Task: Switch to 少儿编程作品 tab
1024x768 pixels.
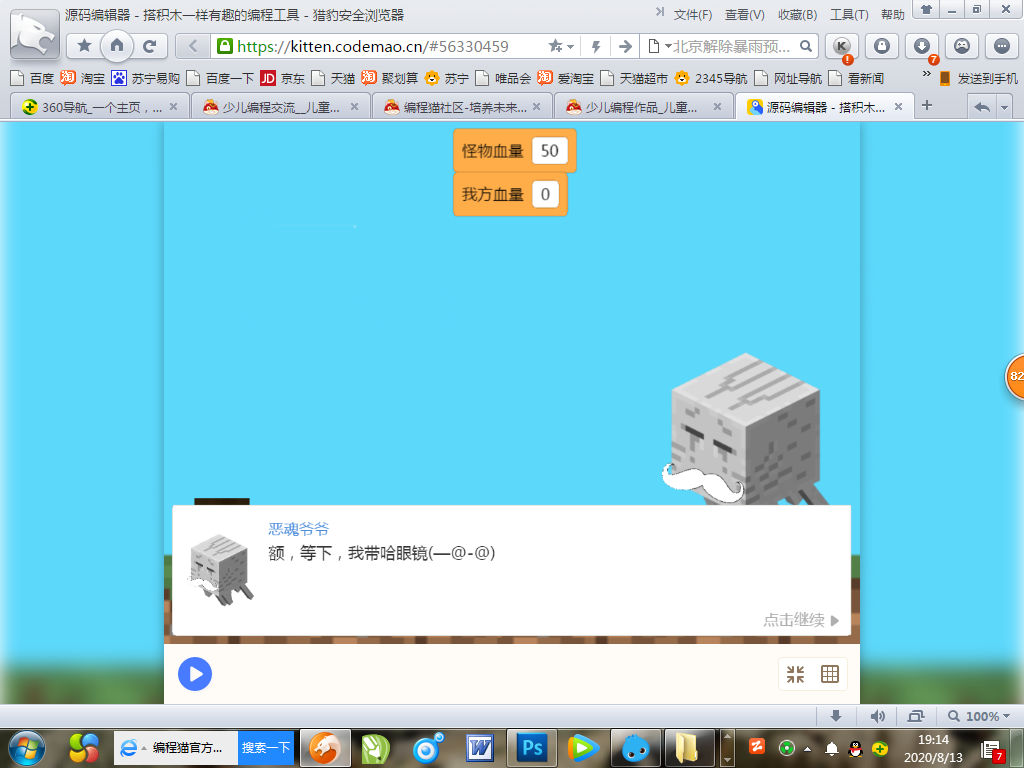Action: [x=644, y=107]
